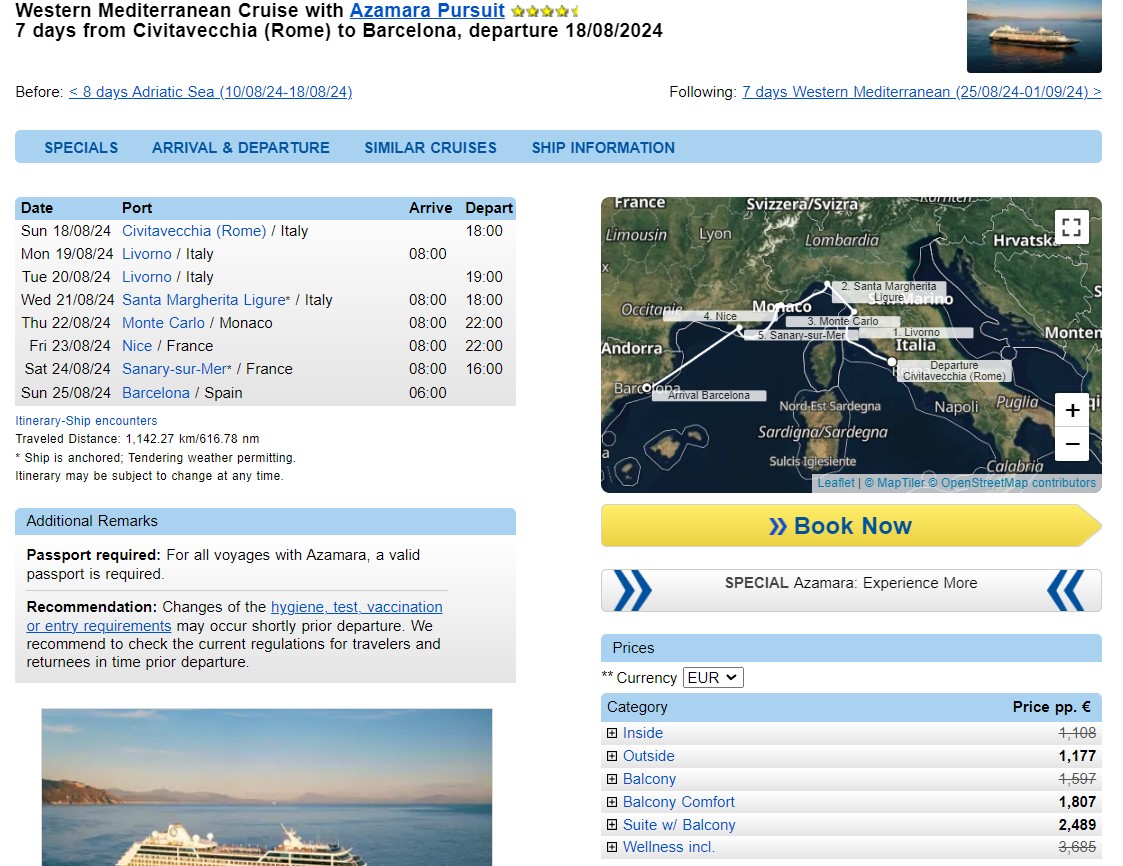The height and width of the screenshot is (866, 1123).
Task: Zoom in on the cruise map
Action: pos(1072,410)
